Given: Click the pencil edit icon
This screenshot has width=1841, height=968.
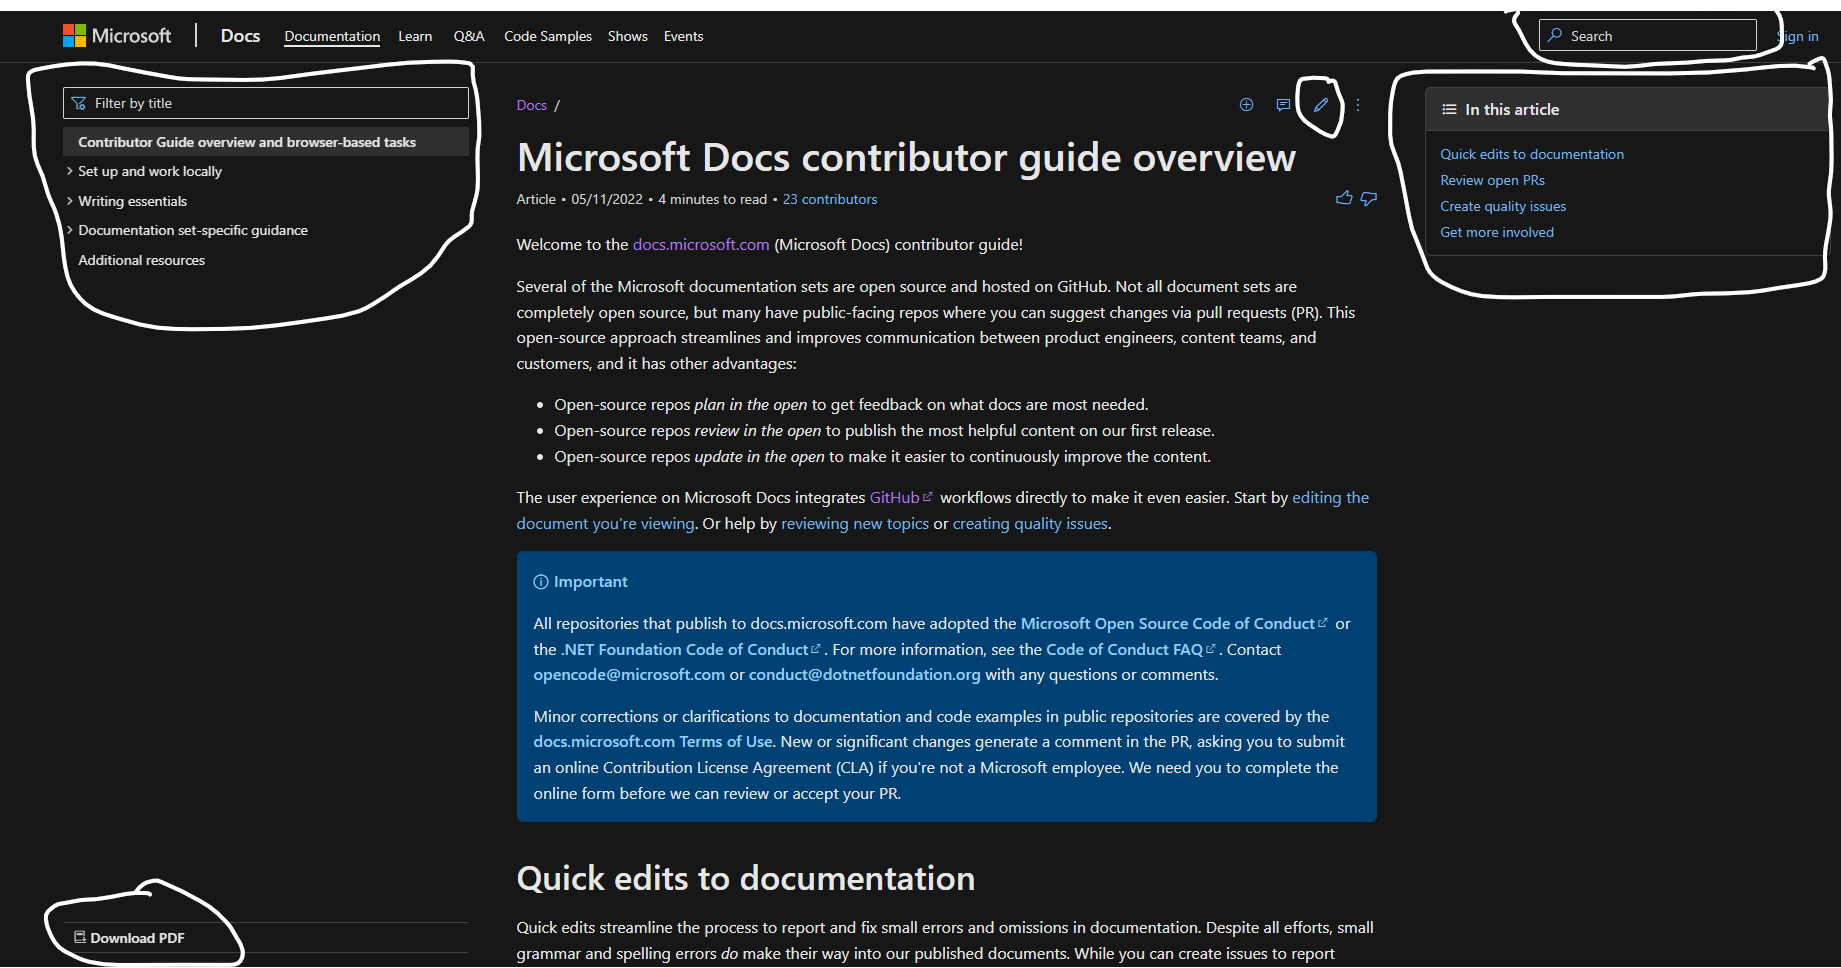Looking at the screenshot, I should point(1321,104).
